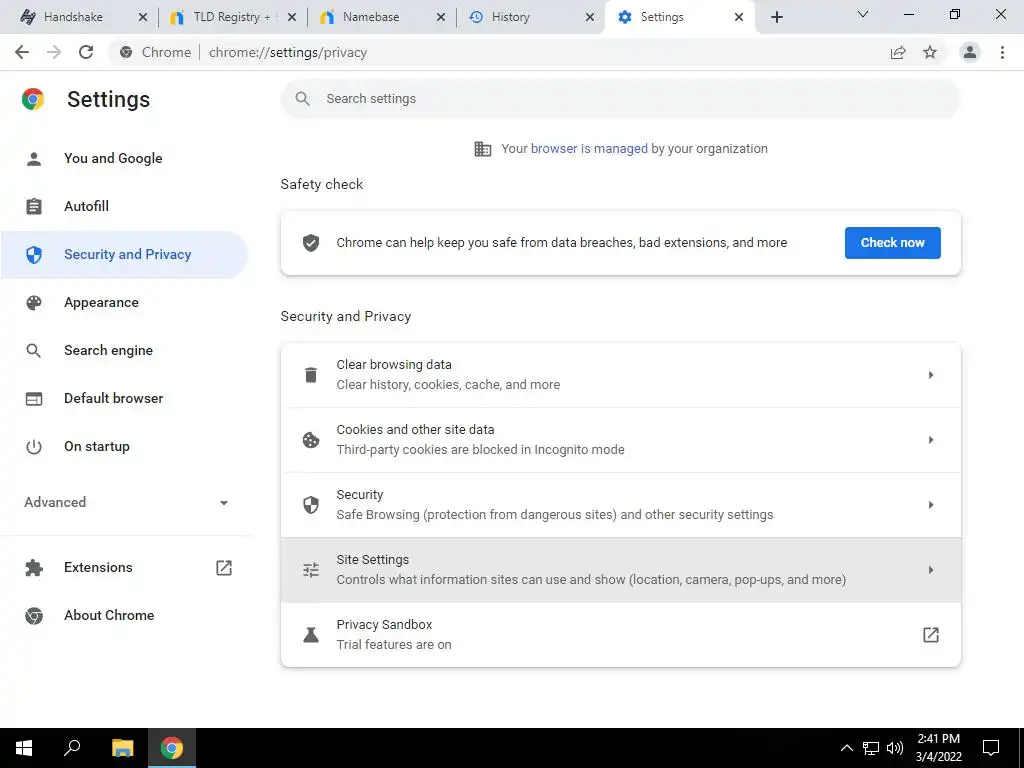Image resolution: width=1024 pixels, height=768 pixels.
Task: Open the profile avatar menu
Action: (x=970, y=52)
